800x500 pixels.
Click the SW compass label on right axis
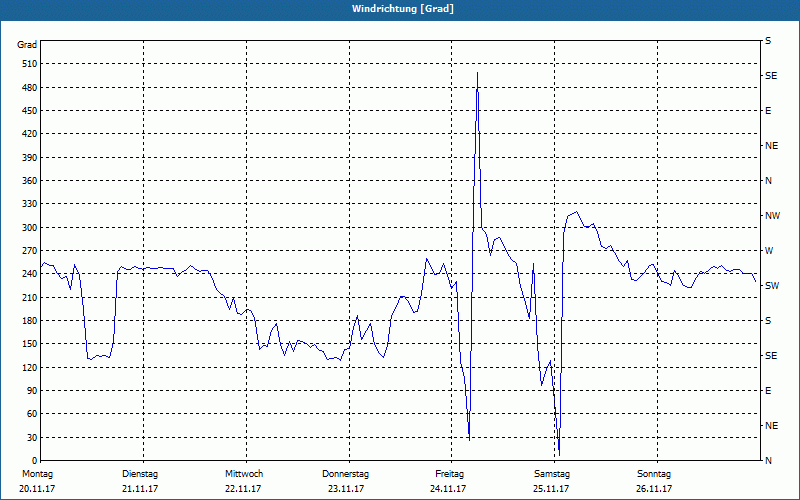pyautogui.click(x=772, y=286)
